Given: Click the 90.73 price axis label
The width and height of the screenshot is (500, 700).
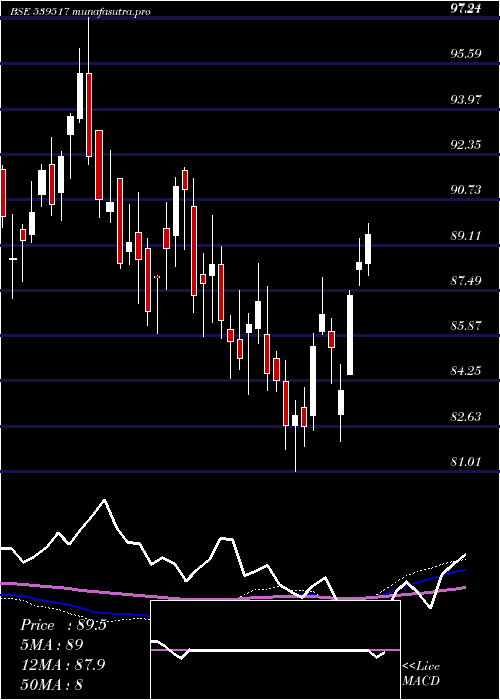Looking at the screenshot, I should [x=466, y=190].
